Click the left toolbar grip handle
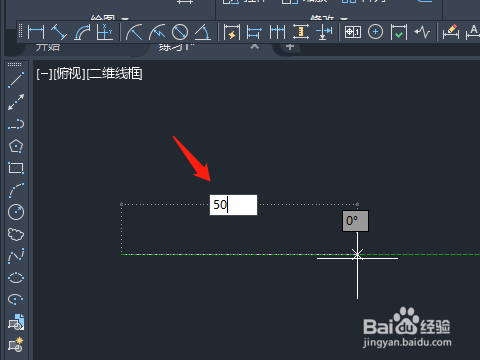This screenshot has width=480, height=360. tap(14, 64)
